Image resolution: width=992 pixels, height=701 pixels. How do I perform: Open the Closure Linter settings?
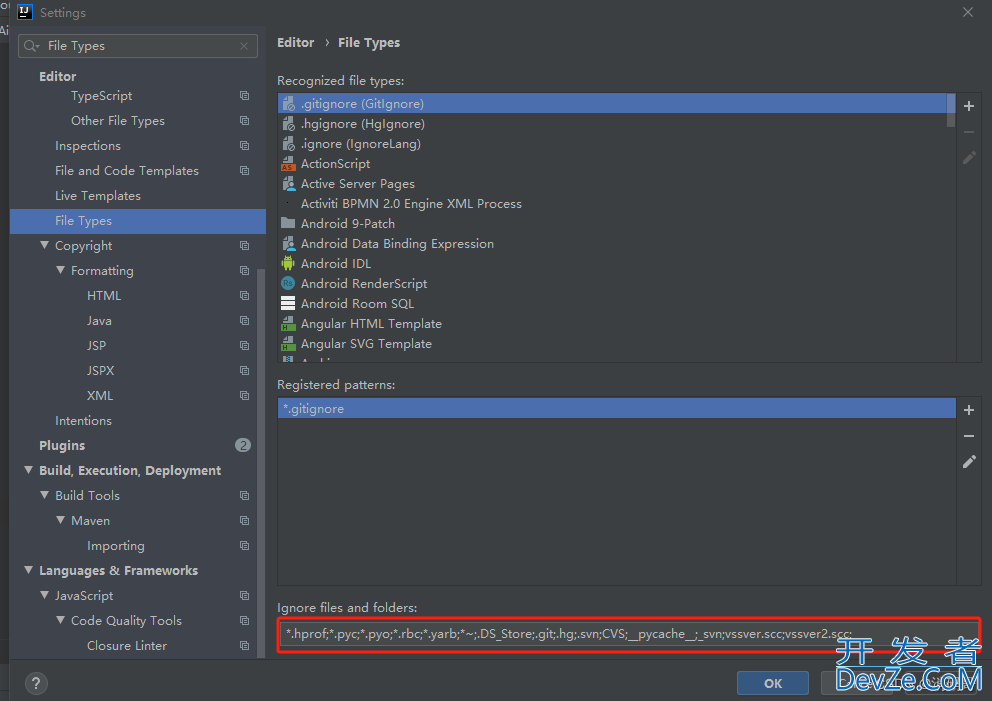pyautogui.click(x=127, y=645)
